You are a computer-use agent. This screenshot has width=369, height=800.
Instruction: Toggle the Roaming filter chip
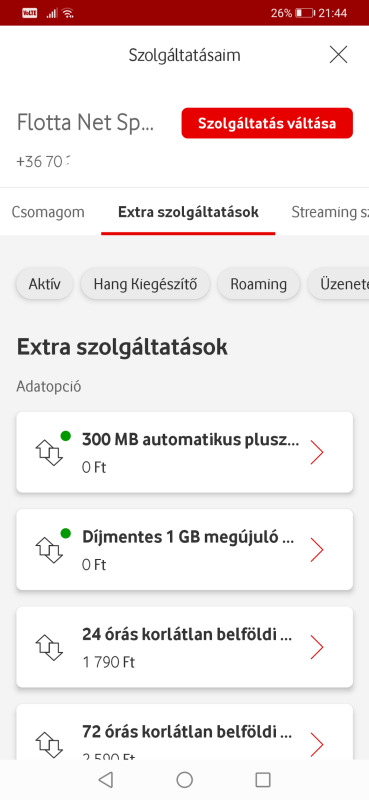pos(258,284)
